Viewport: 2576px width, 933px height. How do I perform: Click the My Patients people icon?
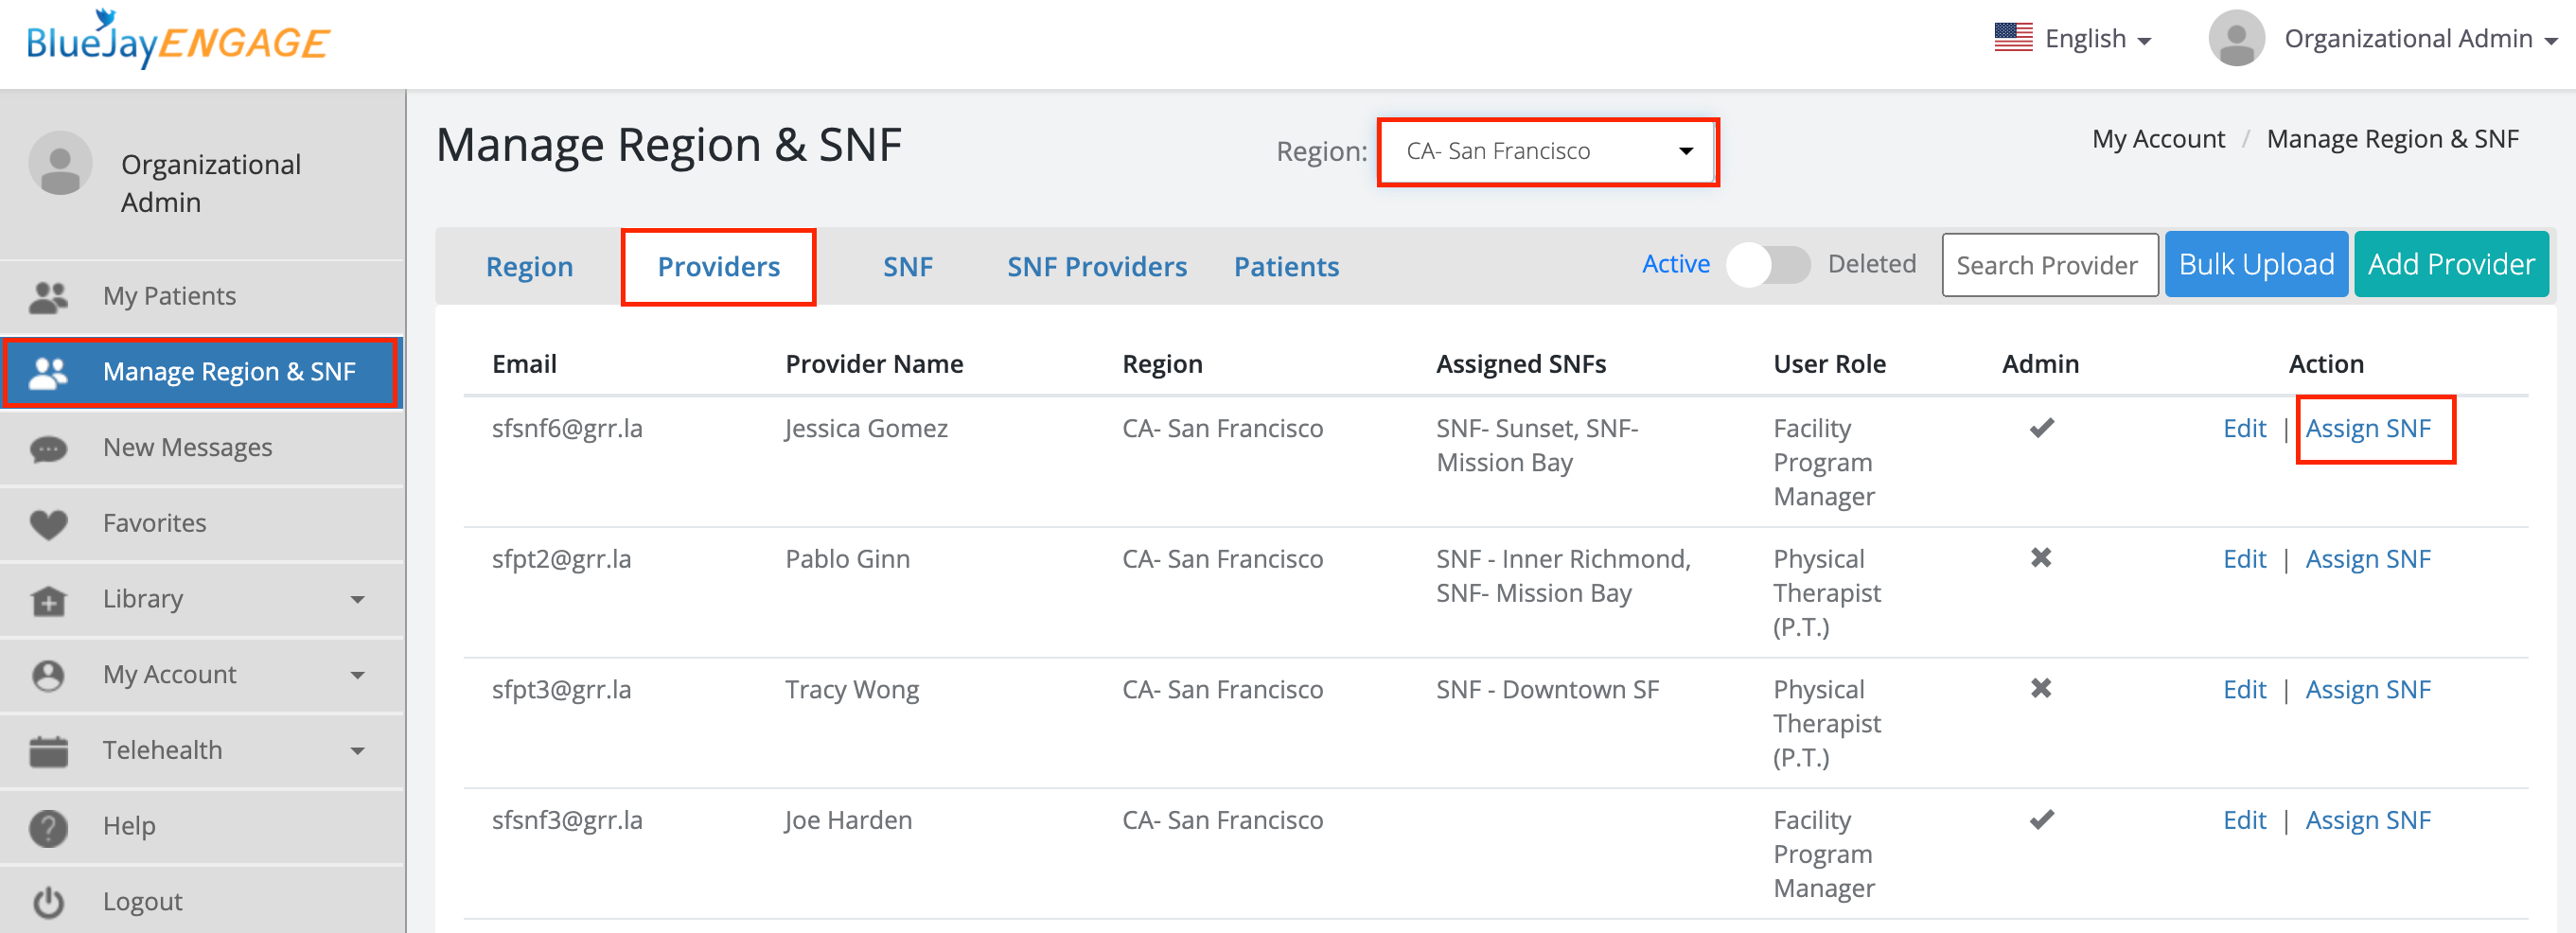click(x=48, y=297)
